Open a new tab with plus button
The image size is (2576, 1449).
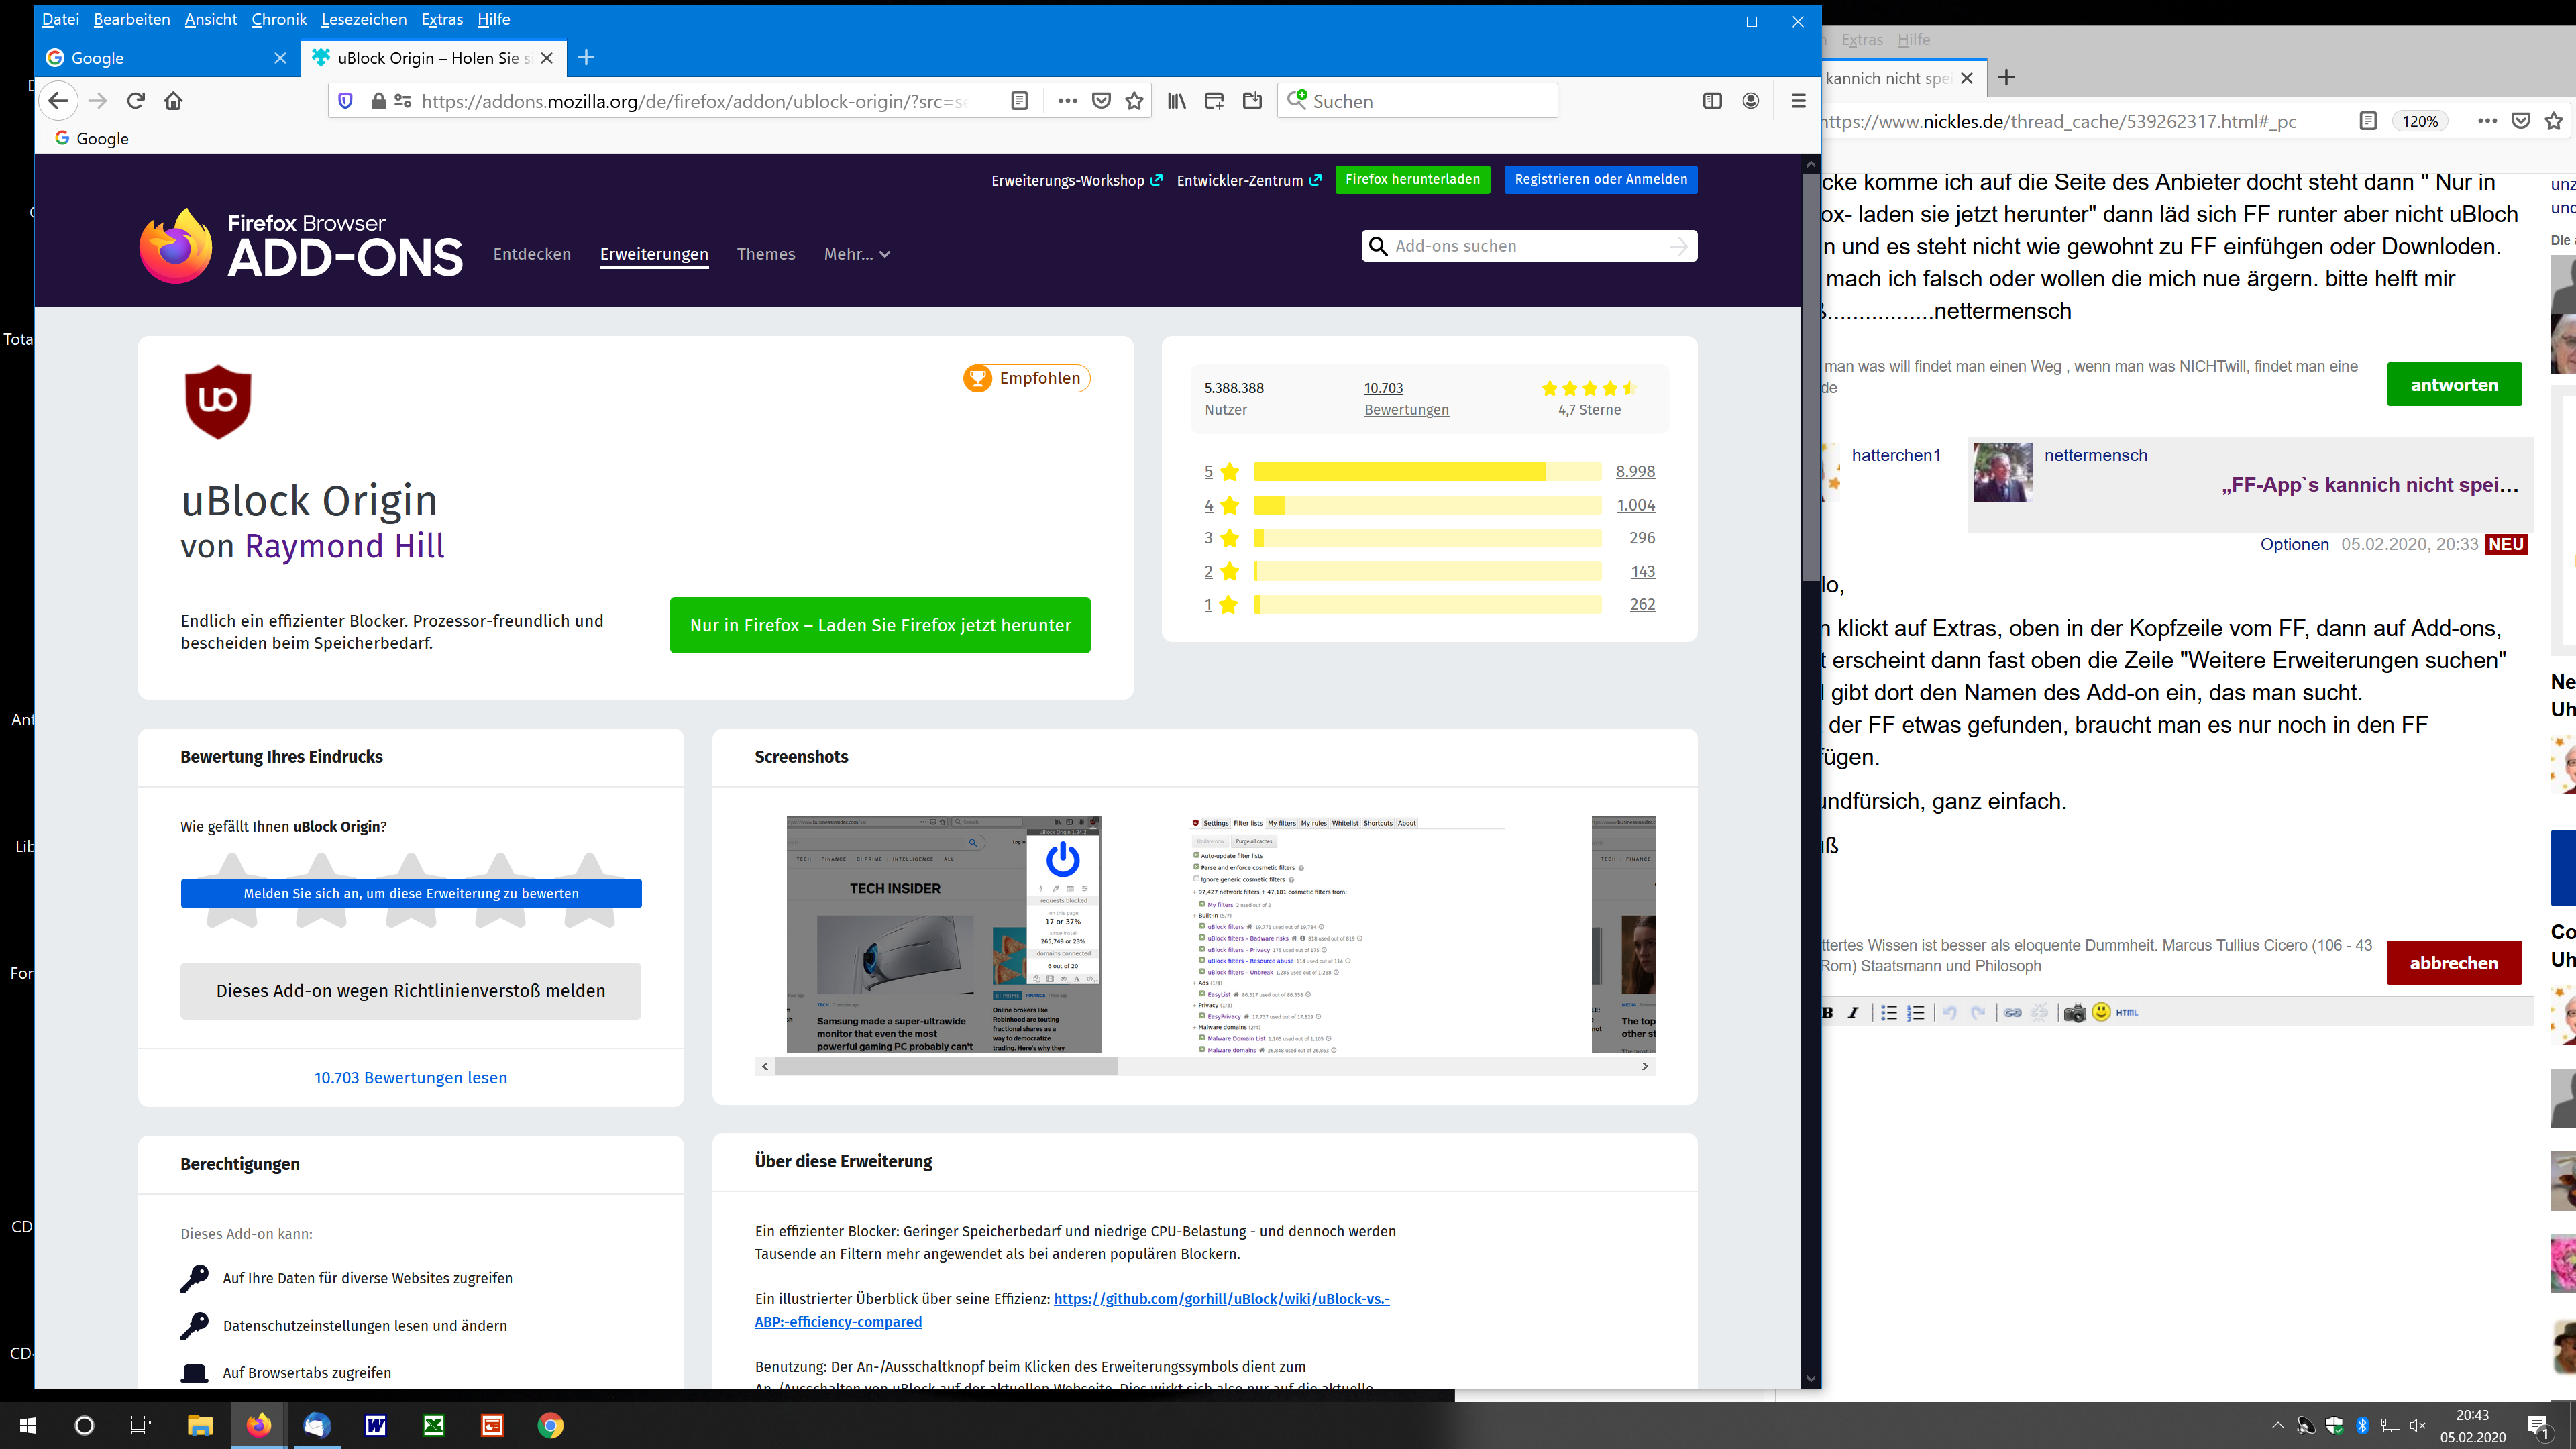pos(586,58)
